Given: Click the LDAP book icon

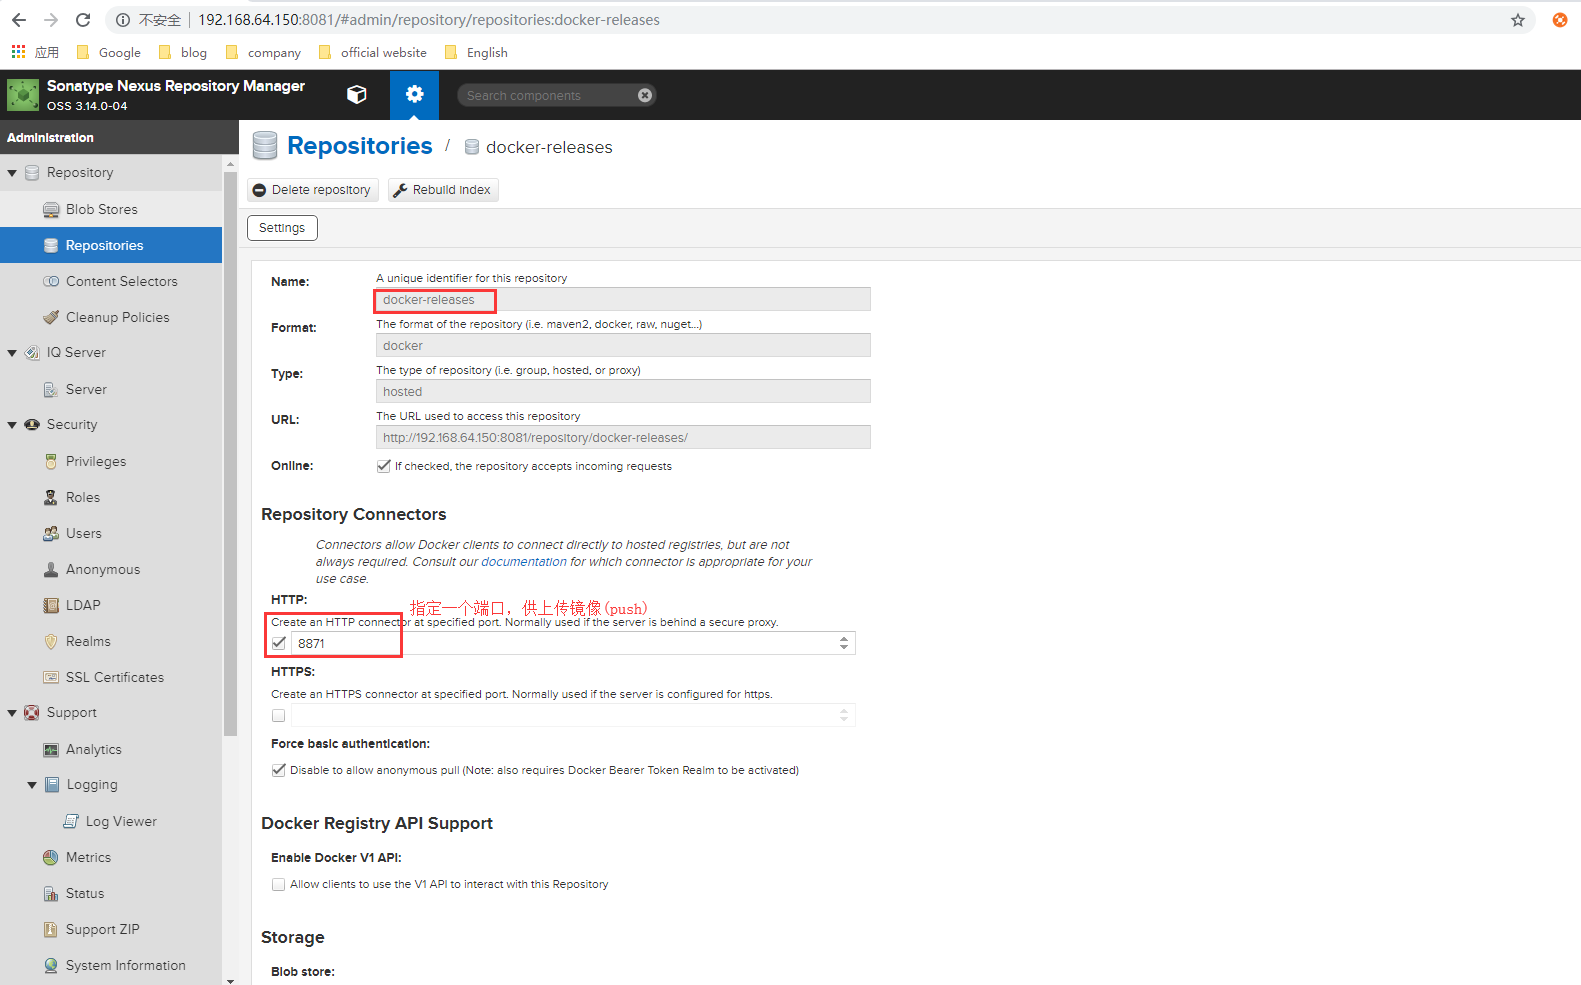Looking at the screenshot, I should 51,605.
